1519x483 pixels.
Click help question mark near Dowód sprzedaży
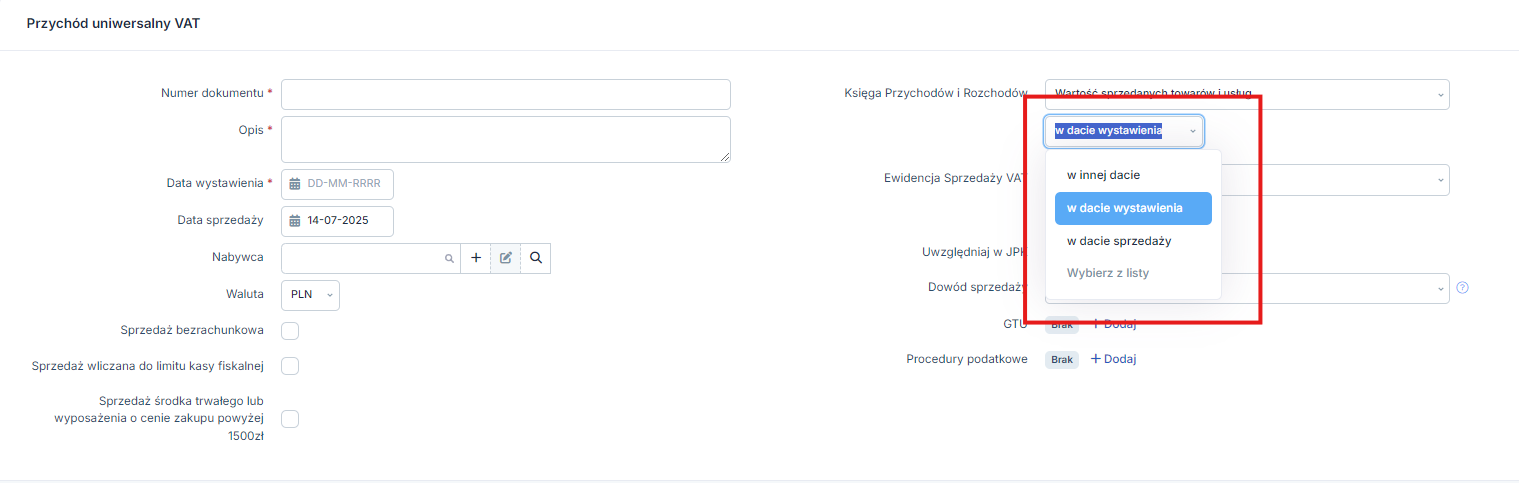click(1462, 288)
